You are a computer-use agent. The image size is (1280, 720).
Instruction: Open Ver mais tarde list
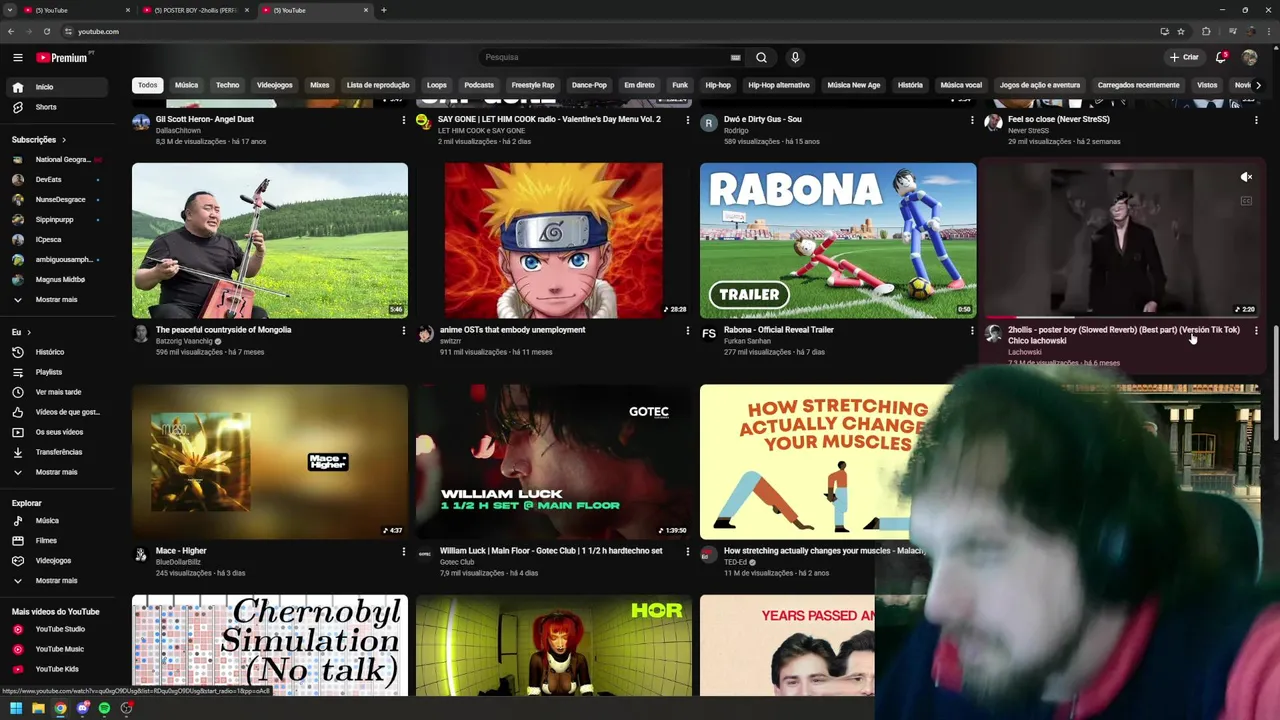58,392
